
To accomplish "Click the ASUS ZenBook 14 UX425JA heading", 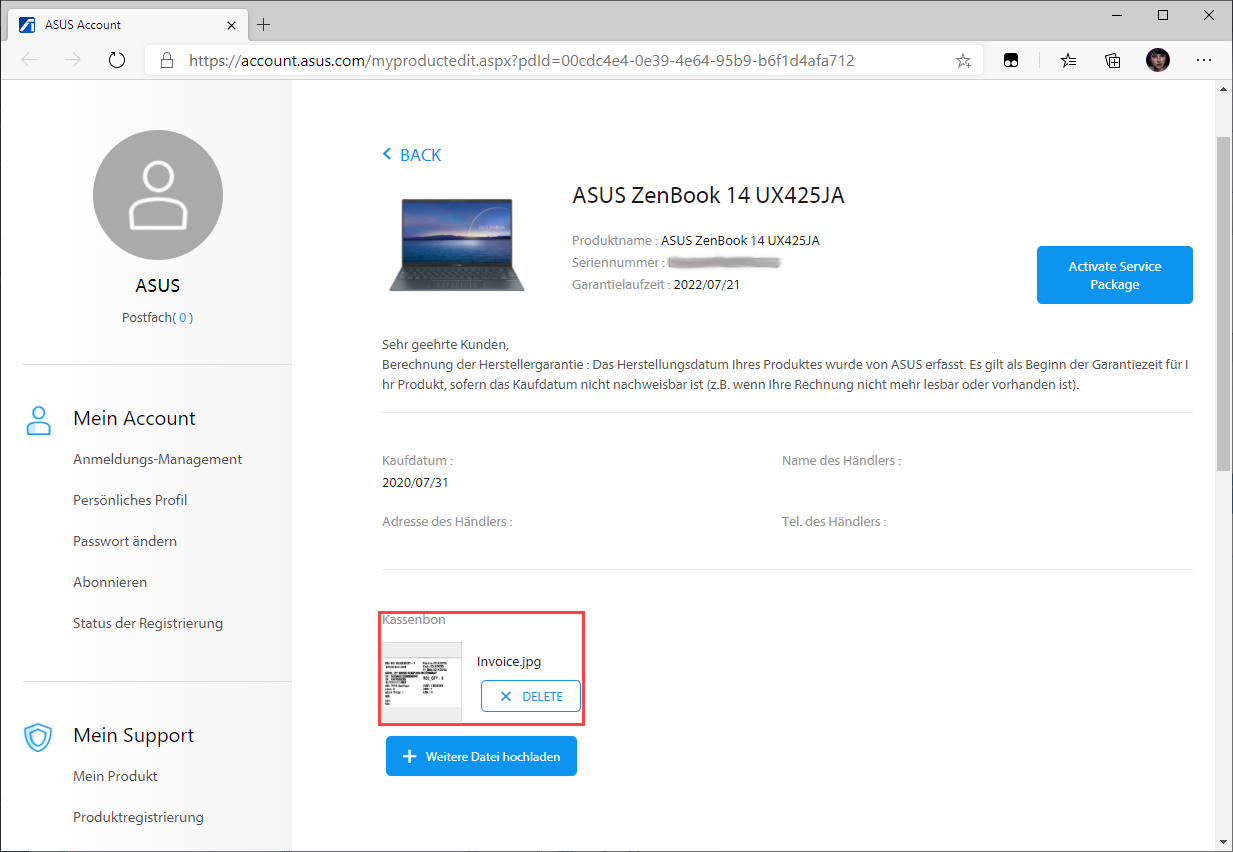I will coord(708,195).
